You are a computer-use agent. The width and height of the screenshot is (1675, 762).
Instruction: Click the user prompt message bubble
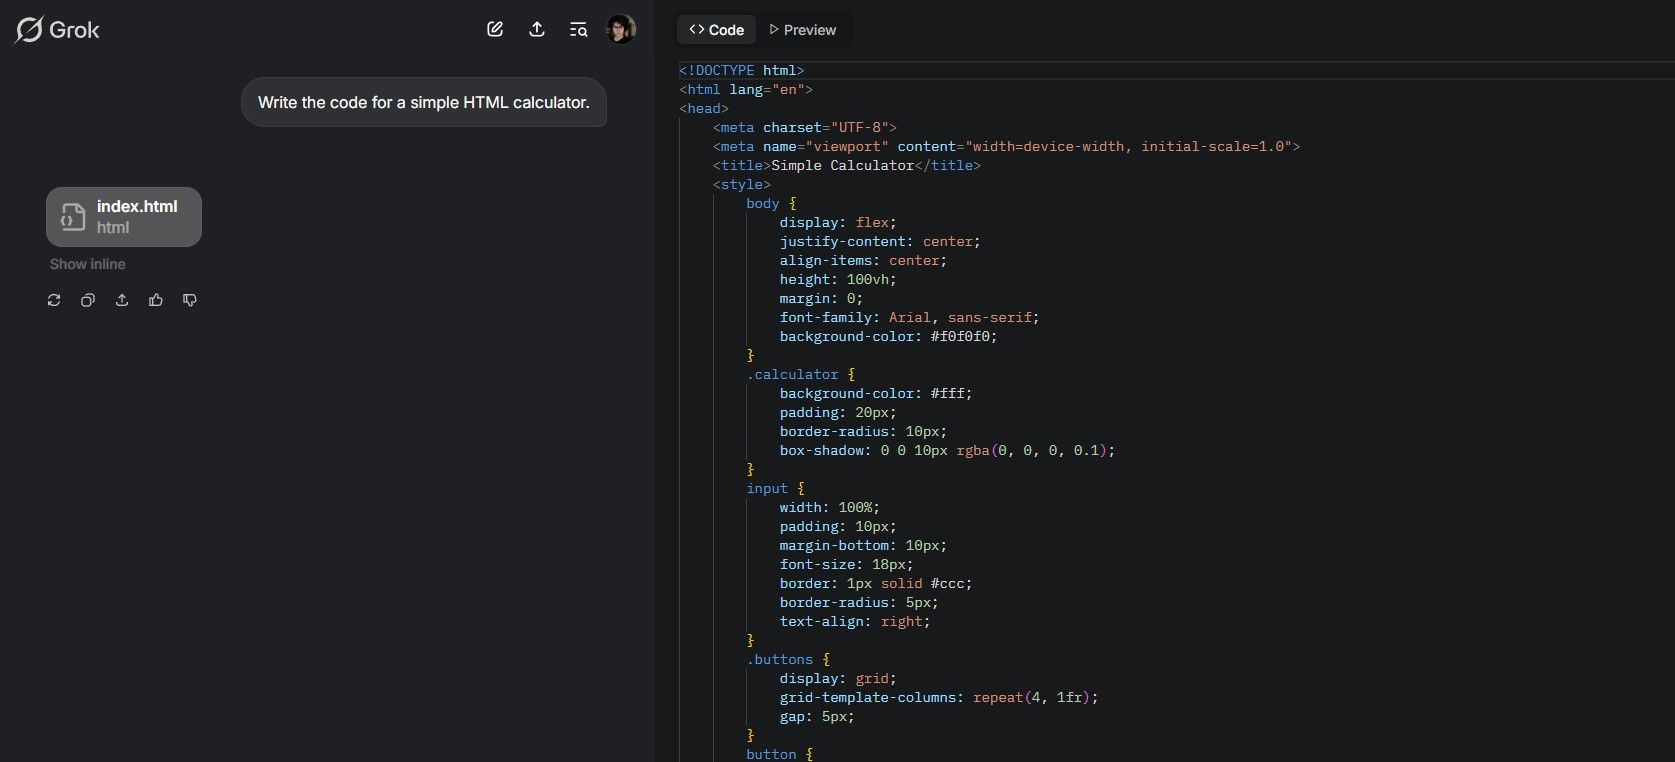coord(423,102)
